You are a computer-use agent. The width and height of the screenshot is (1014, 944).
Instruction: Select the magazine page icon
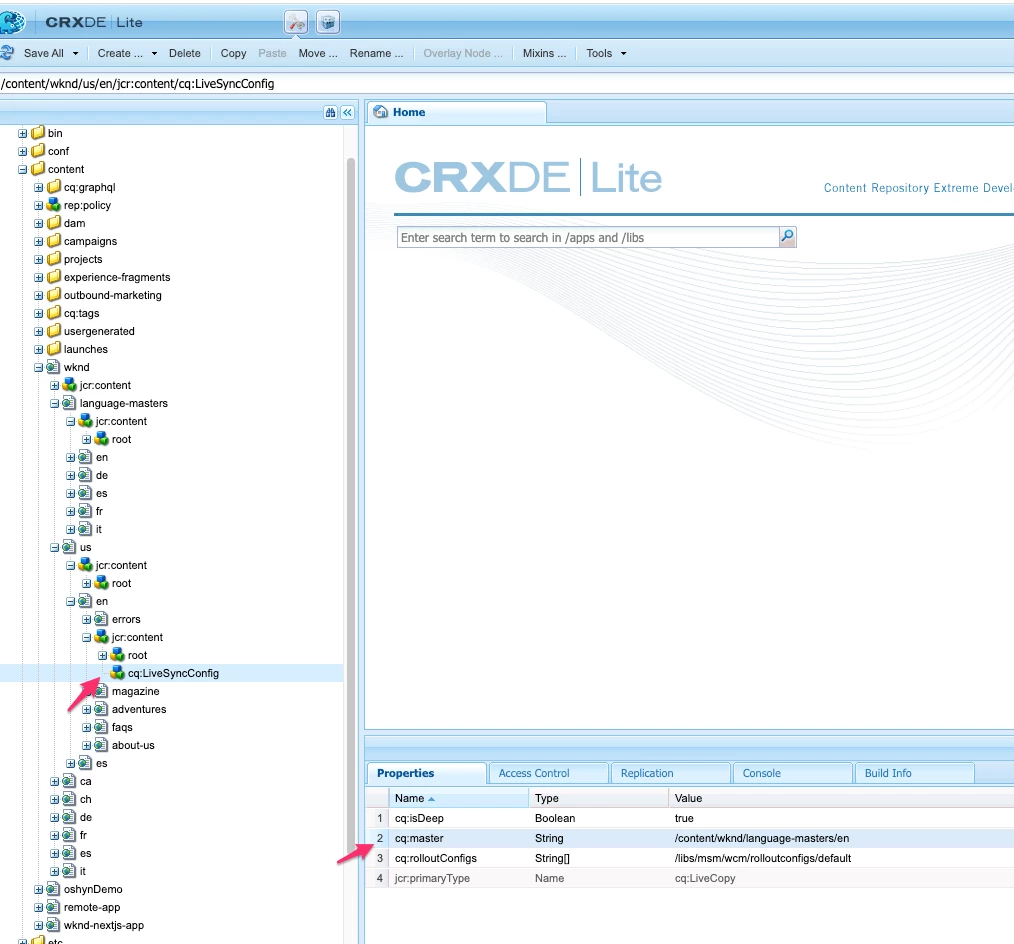coord(102,691)
